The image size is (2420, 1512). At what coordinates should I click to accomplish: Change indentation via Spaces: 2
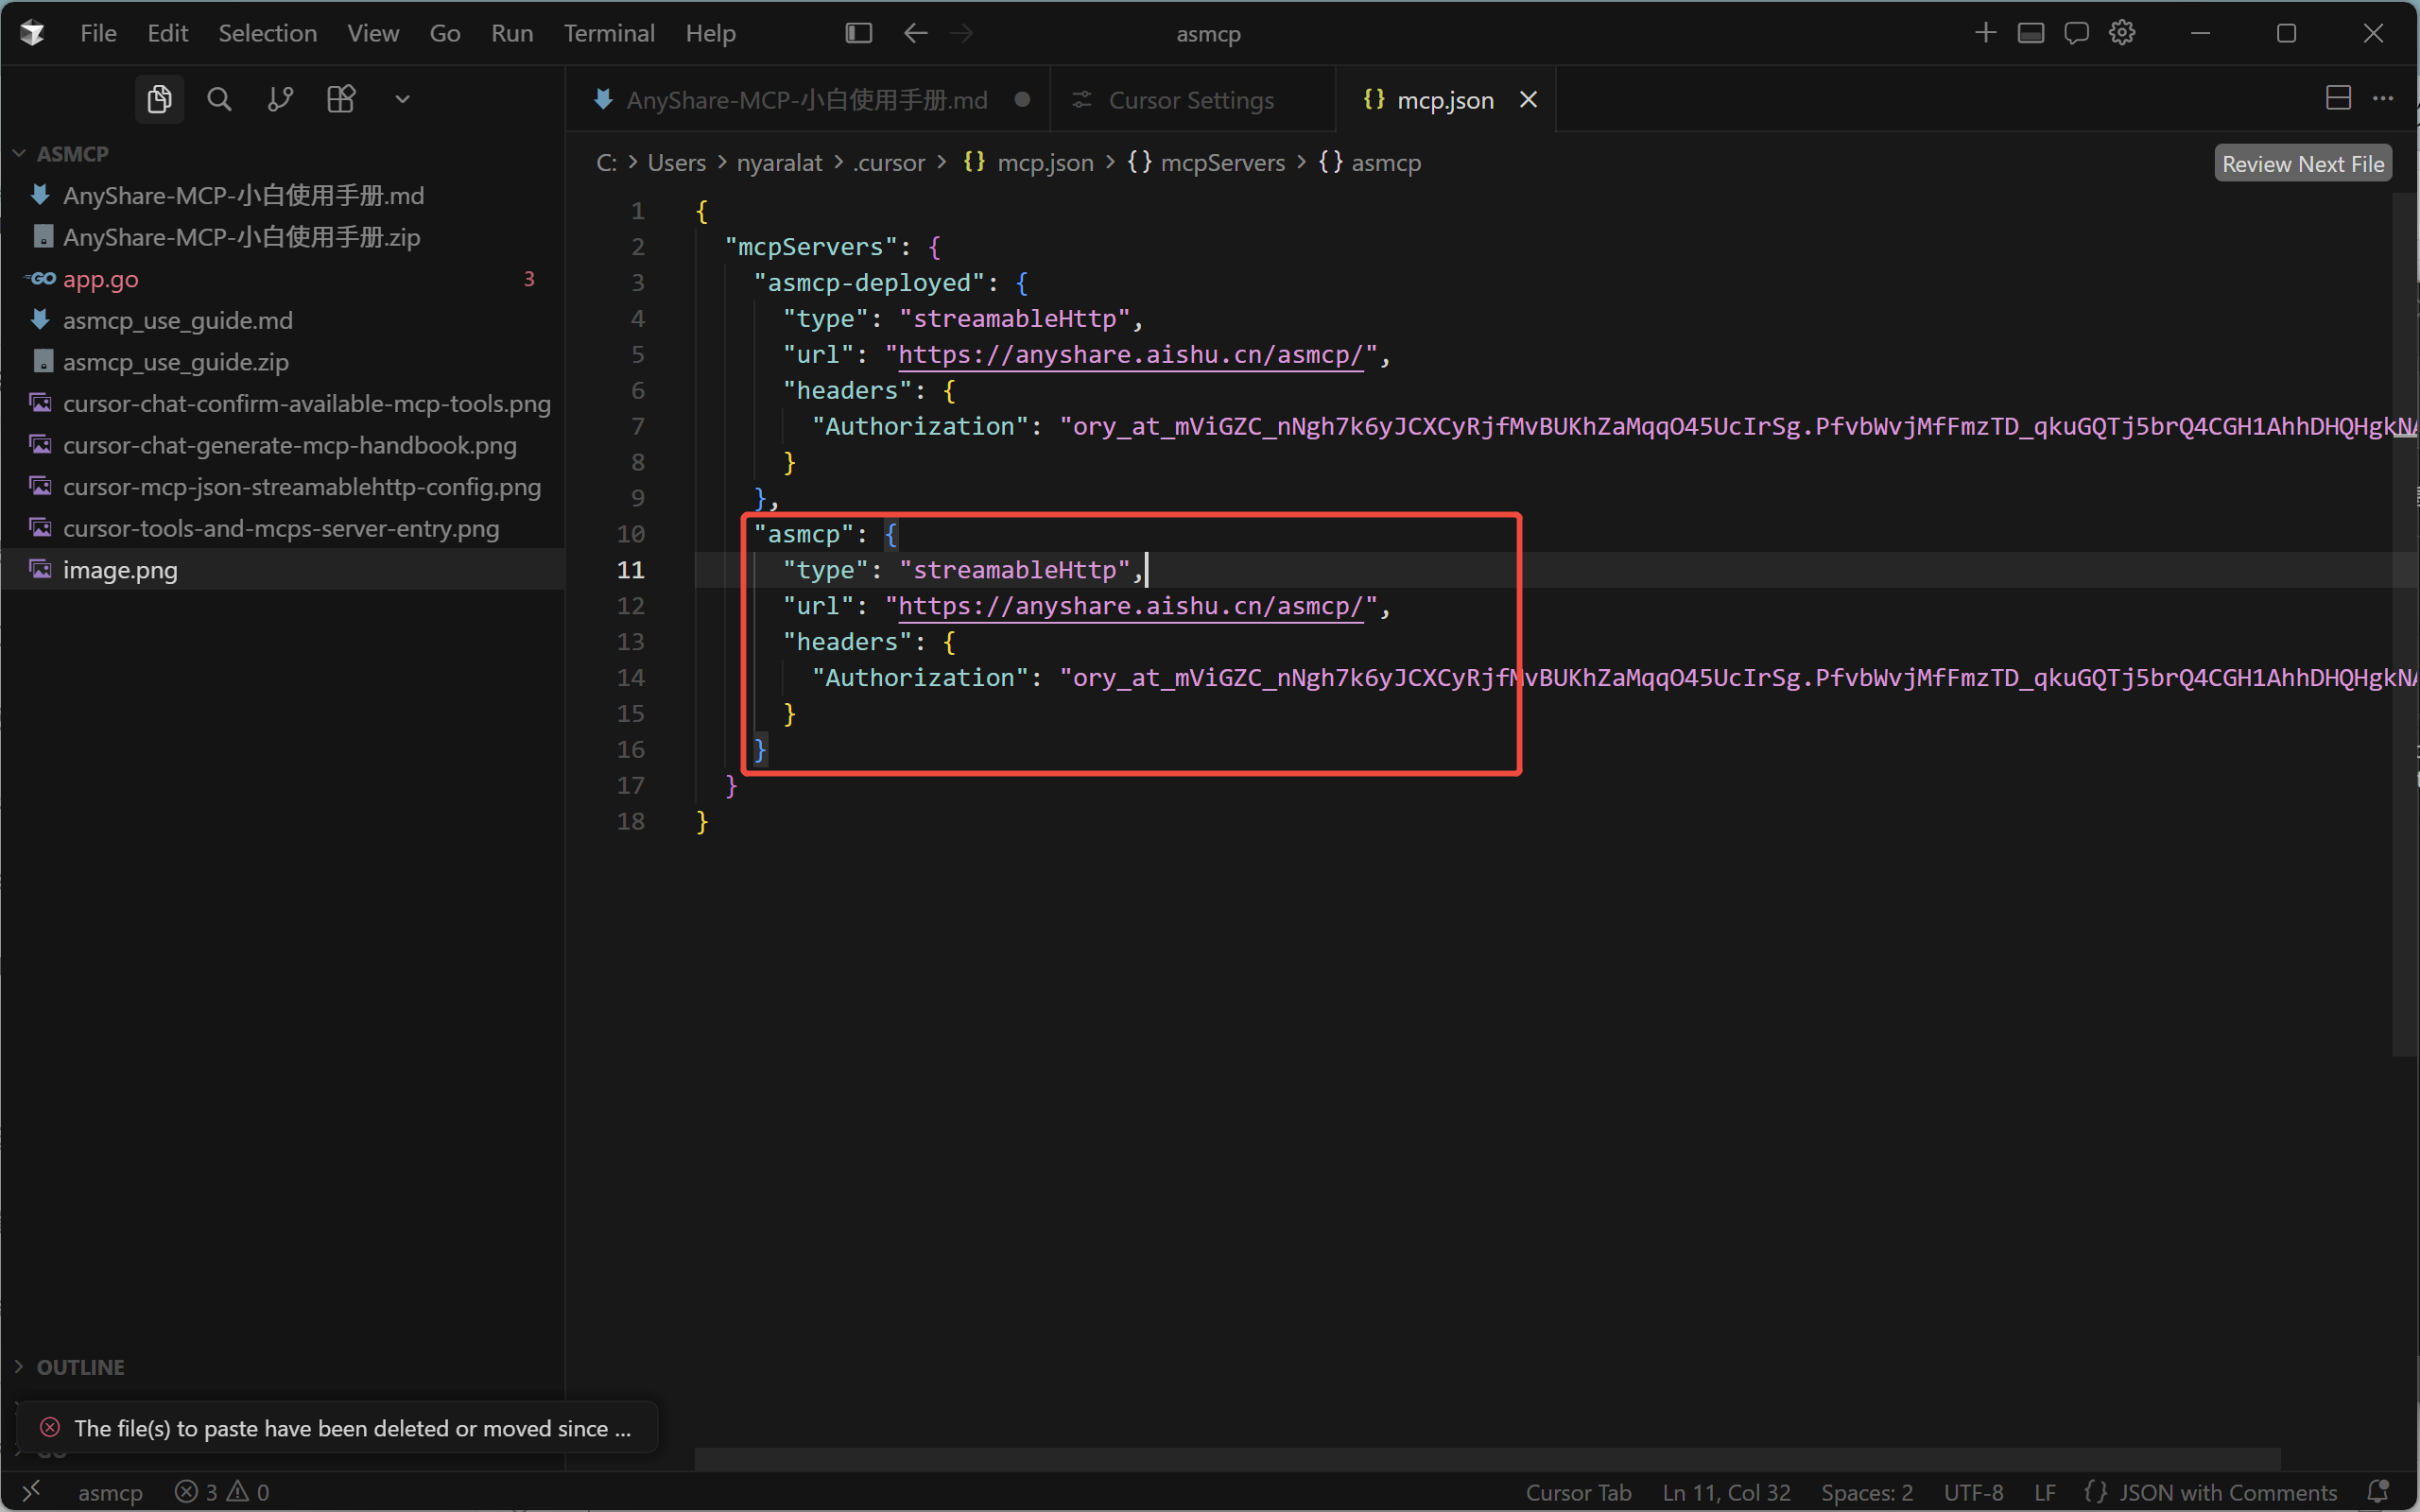click(1867, 1491)
